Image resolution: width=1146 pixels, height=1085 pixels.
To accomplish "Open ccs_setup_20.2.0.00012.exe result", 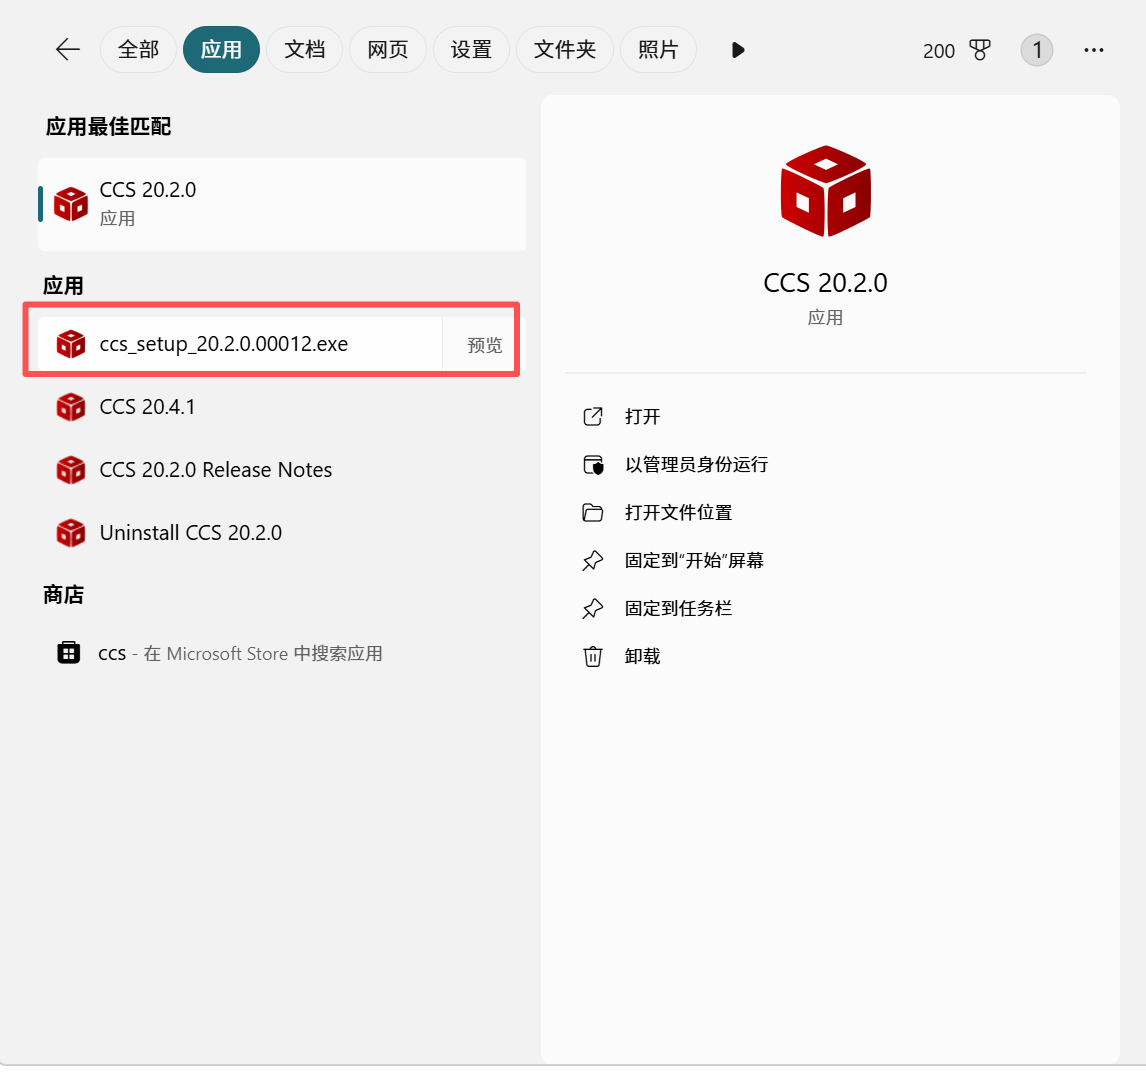I will pos(240,343).
